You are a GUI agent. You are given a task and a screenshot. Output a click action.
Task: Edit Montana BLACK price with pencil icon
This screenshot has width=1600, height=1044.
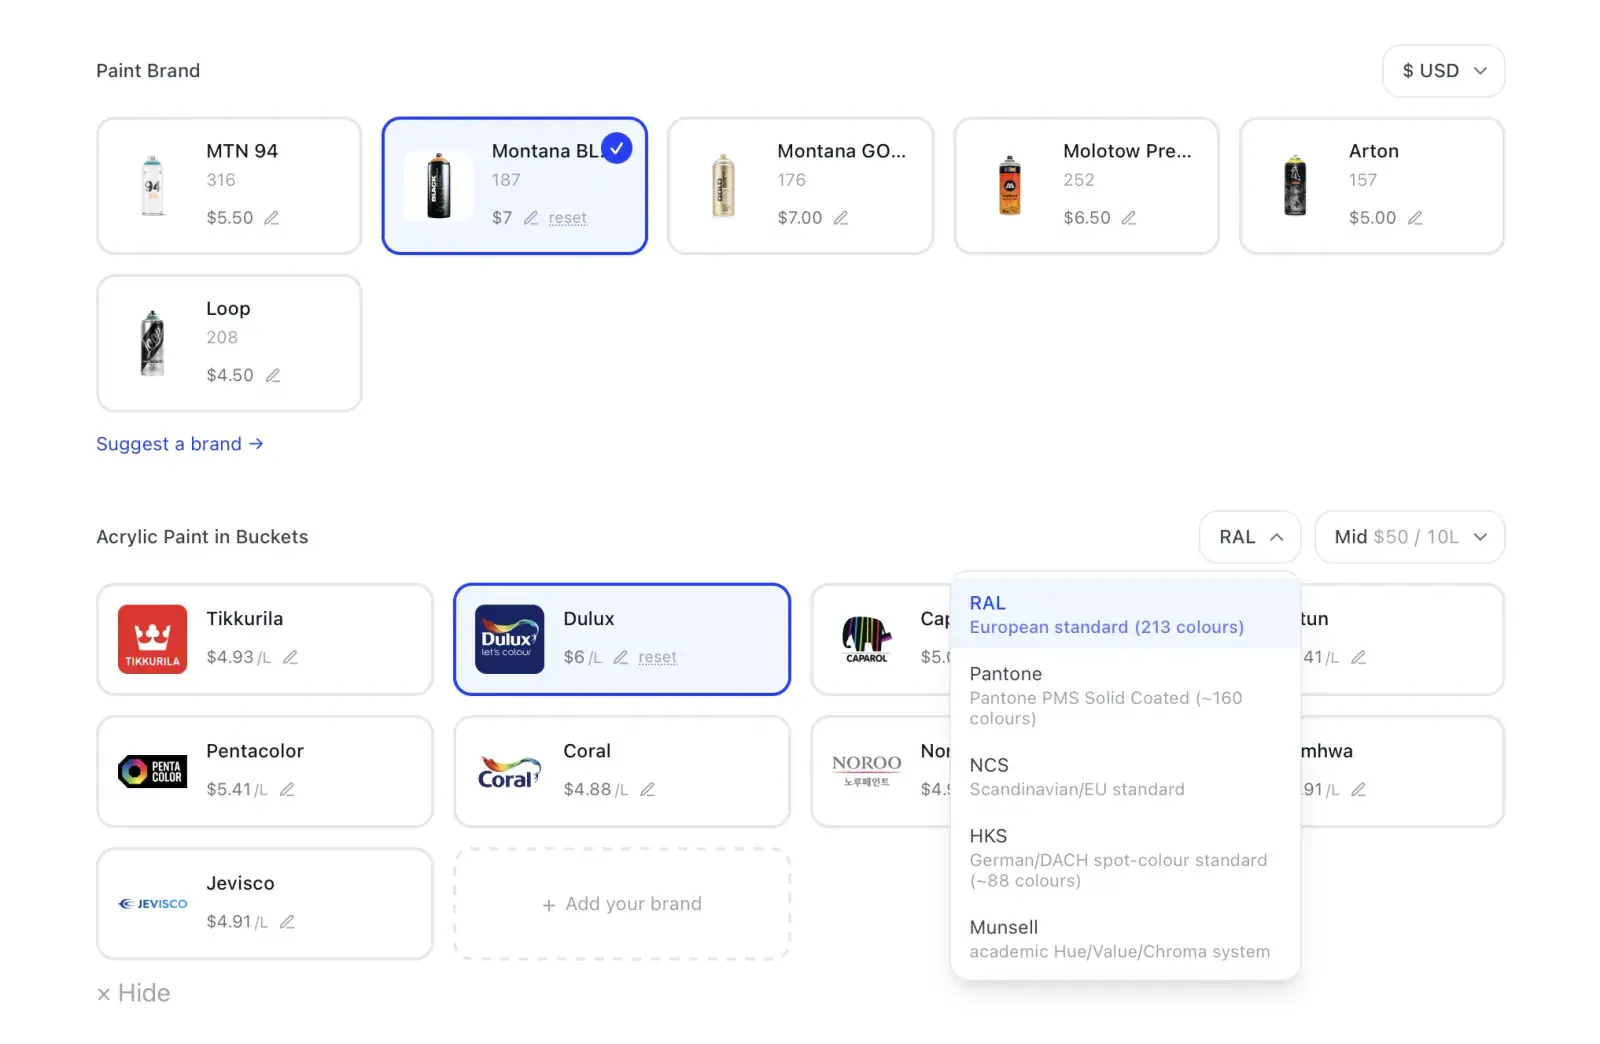pos(531,218)
